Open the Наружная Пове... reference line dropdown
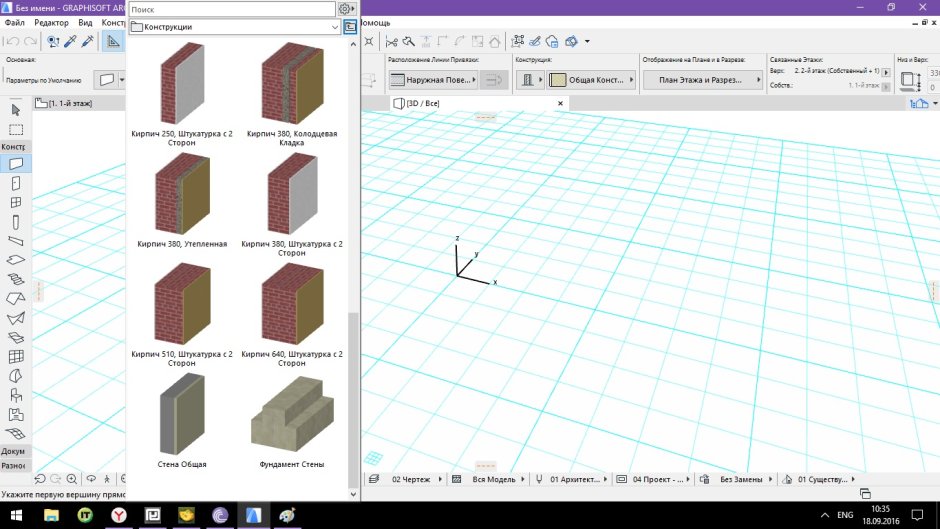The height and width of the screenshot is (529, 940). point(432,80)
